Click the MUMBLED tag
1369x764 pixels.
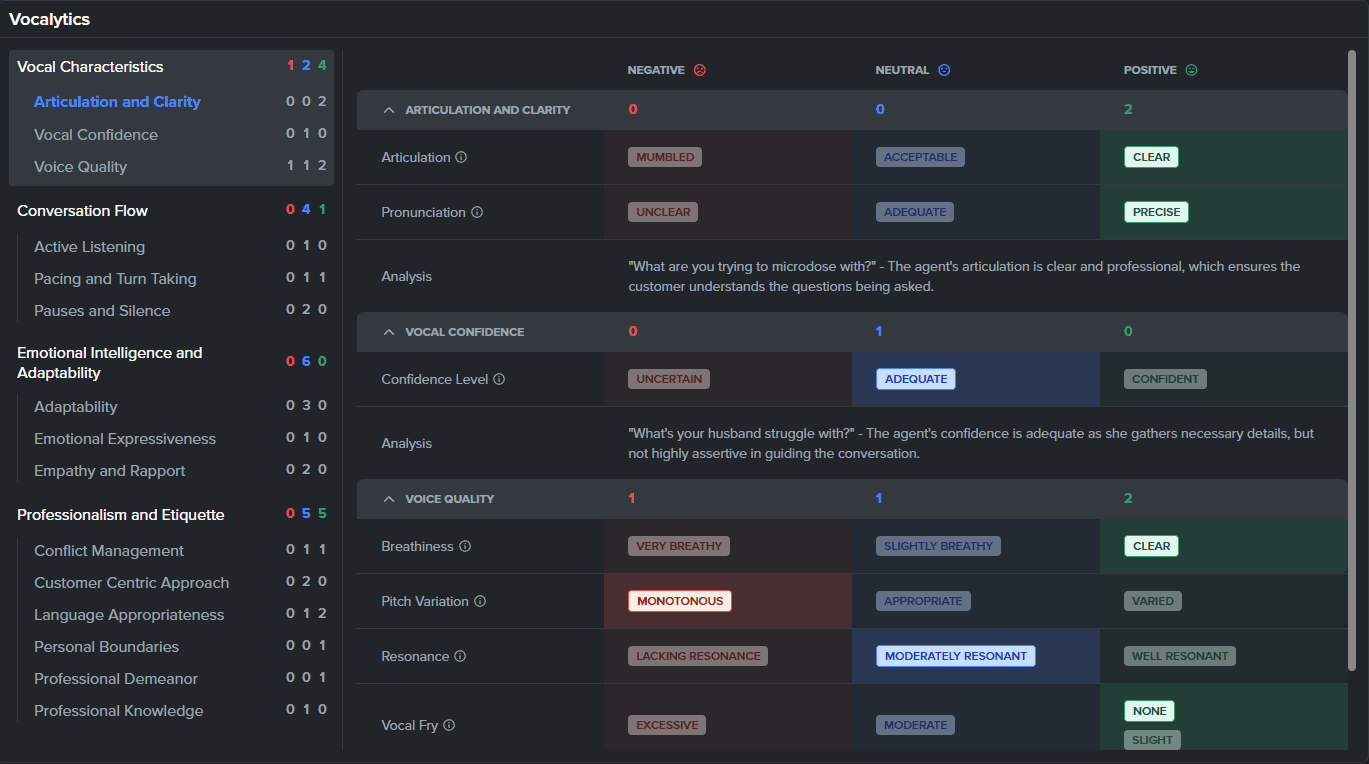pos(665,157)
